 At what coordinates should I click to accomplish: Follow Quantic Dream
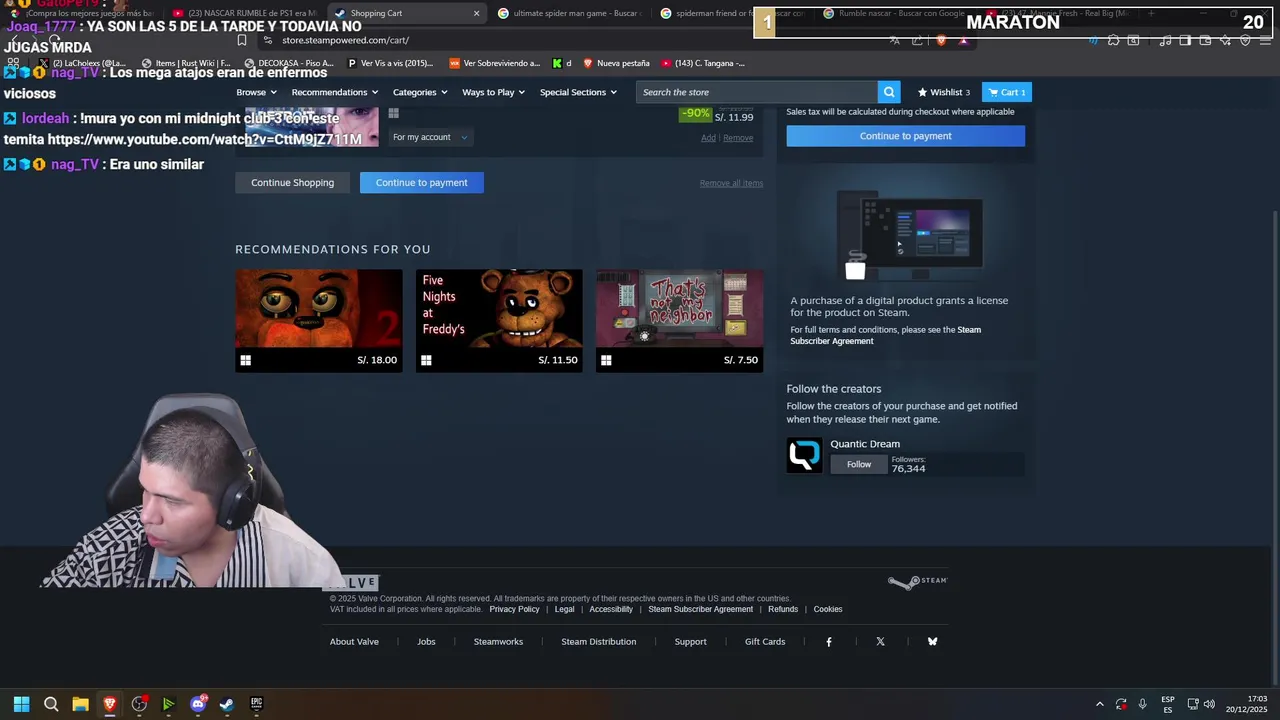pyautogui.click(x=859, y=464)
